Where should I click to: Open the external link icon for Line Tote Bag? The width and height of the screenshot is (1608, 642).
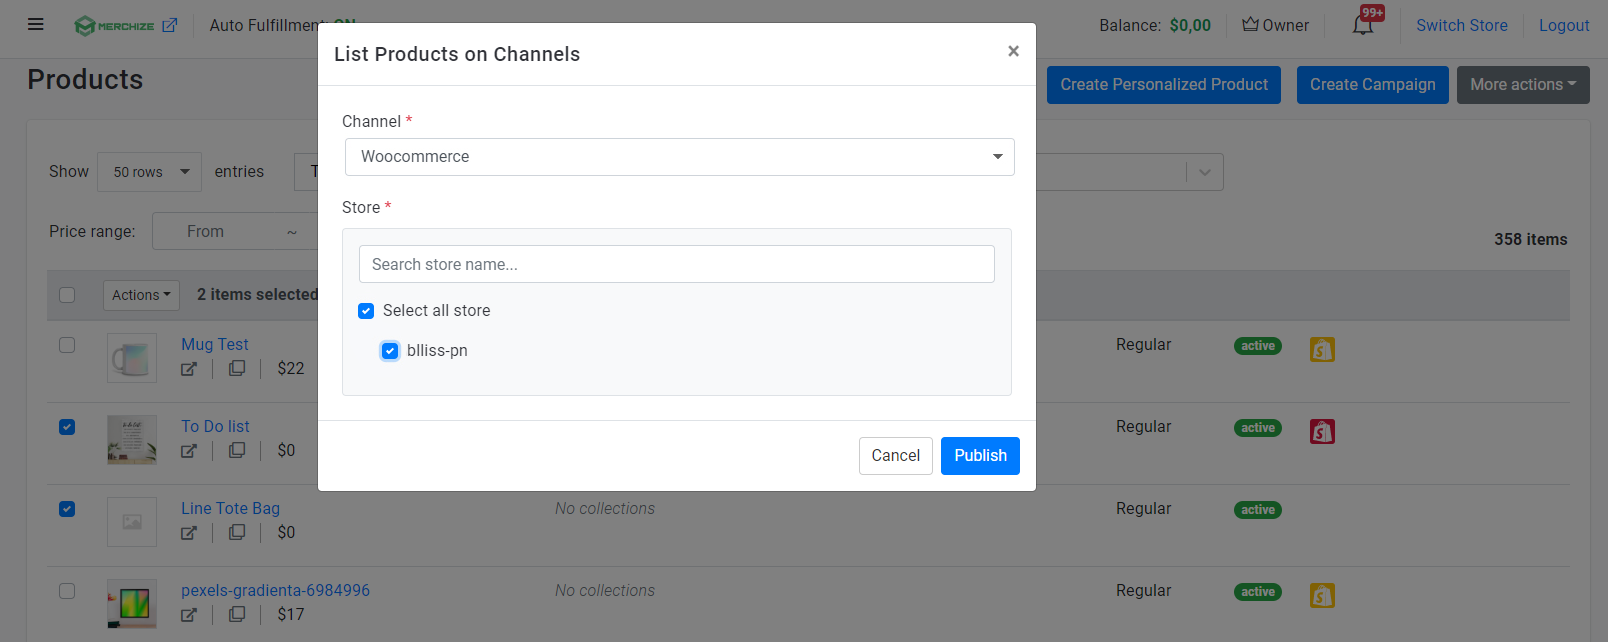[x=189, y=533]
